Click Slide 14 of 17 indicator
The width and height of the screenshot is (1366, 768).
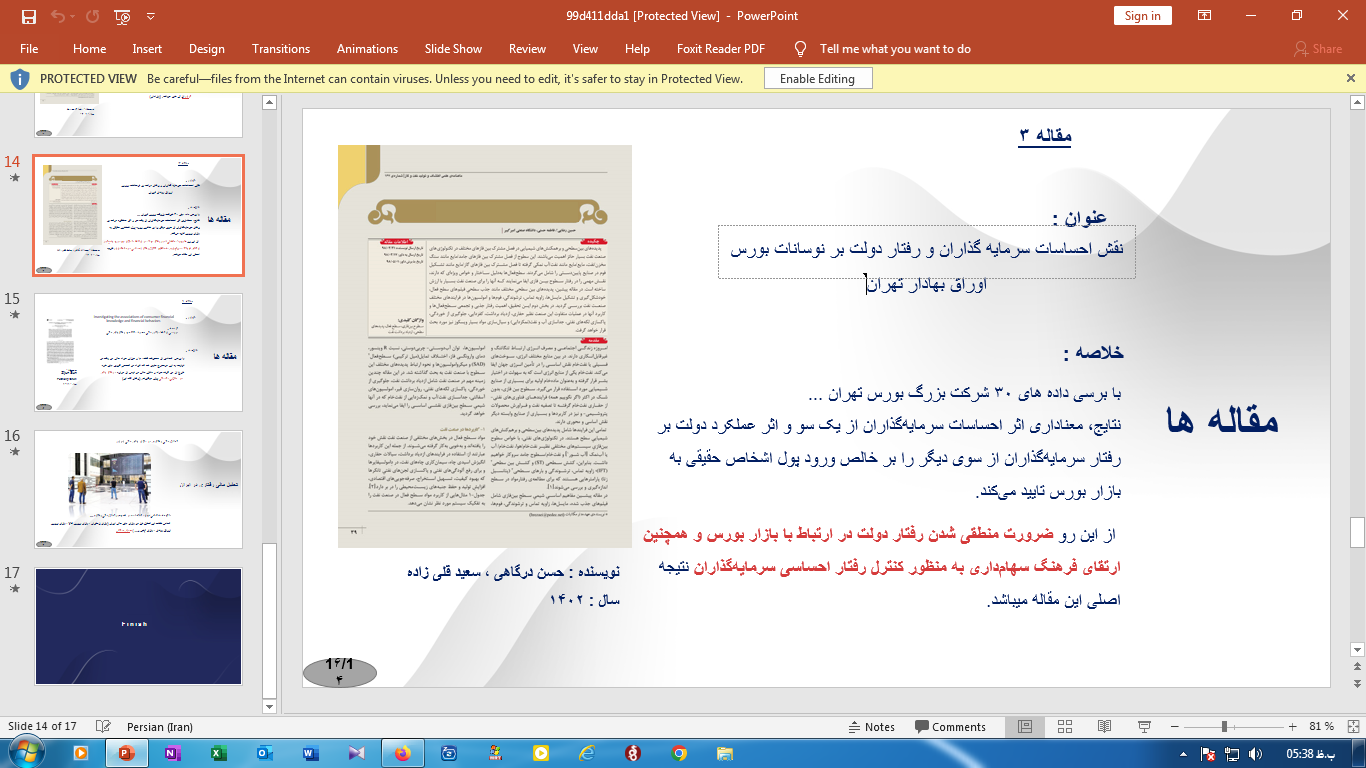click(x=42, y=727)
